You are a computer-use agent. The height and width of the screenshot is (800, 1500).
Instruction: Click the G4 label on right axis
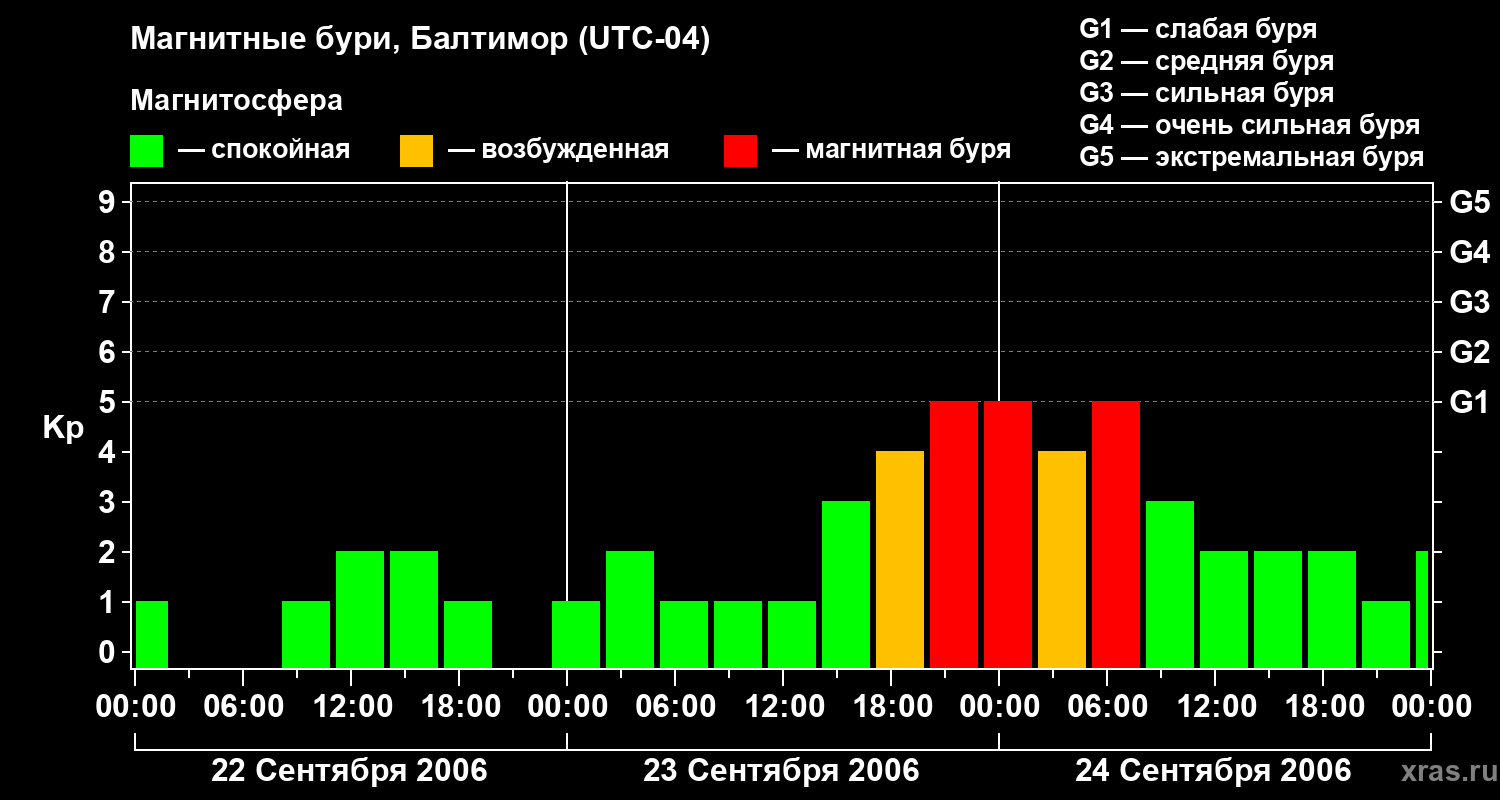point(1469,252)
